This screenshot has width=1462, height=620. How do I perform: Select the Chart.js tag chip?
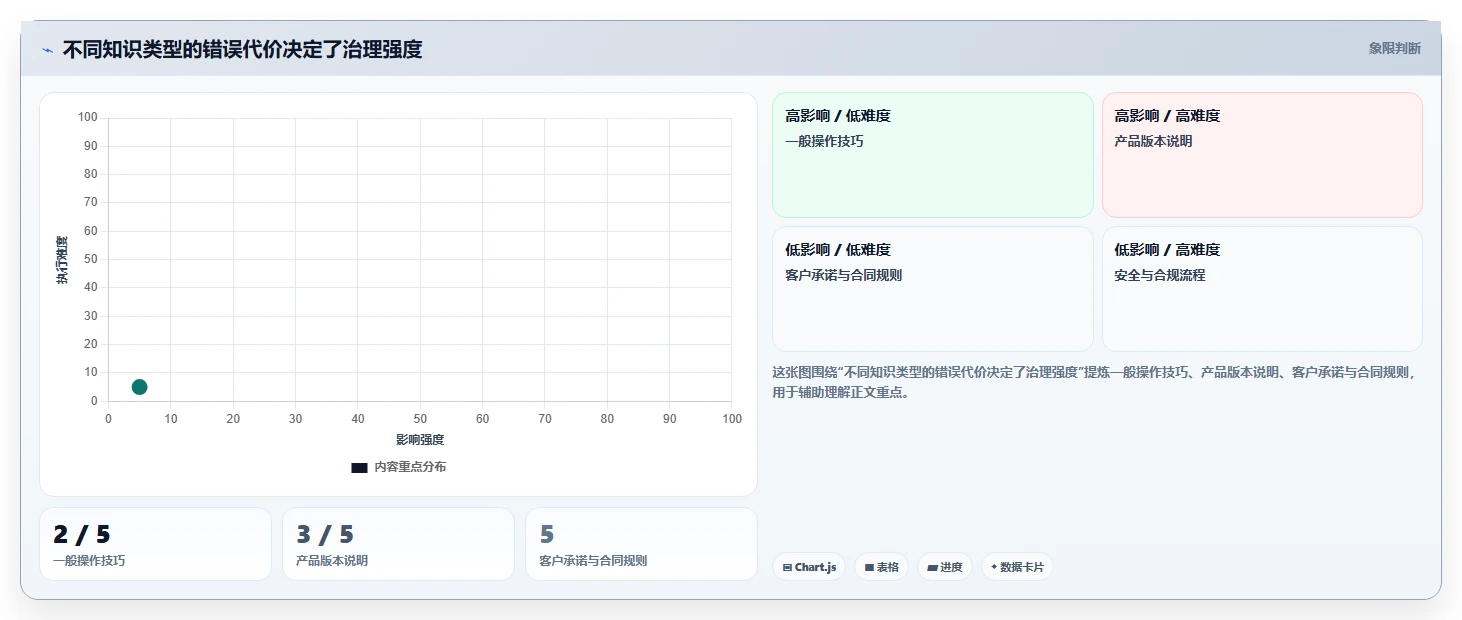(x=809, y=567)
